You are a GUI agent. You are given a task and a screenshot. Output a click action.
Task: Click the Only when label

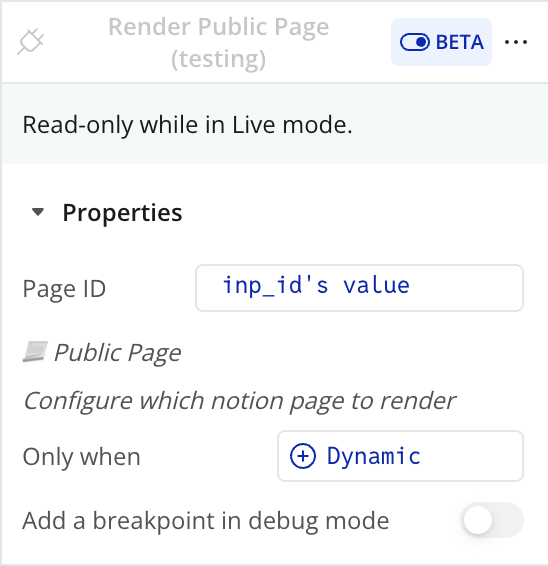pos(82,457)
